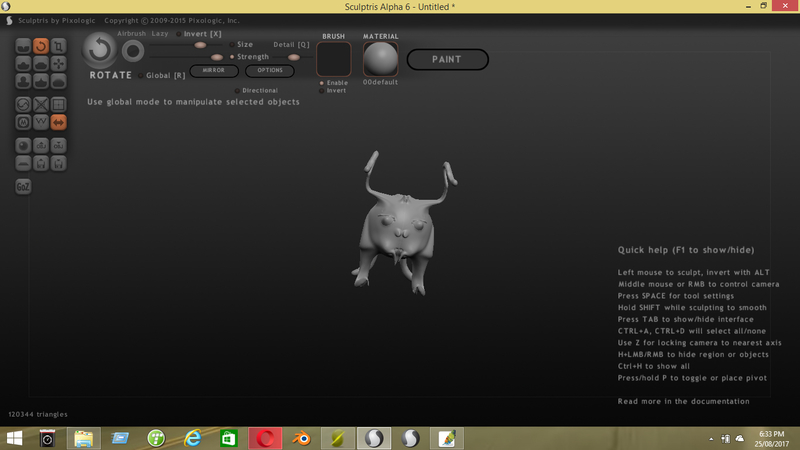
Task: Toggle the Size pressure dot
Action: (x=232, y=44)
